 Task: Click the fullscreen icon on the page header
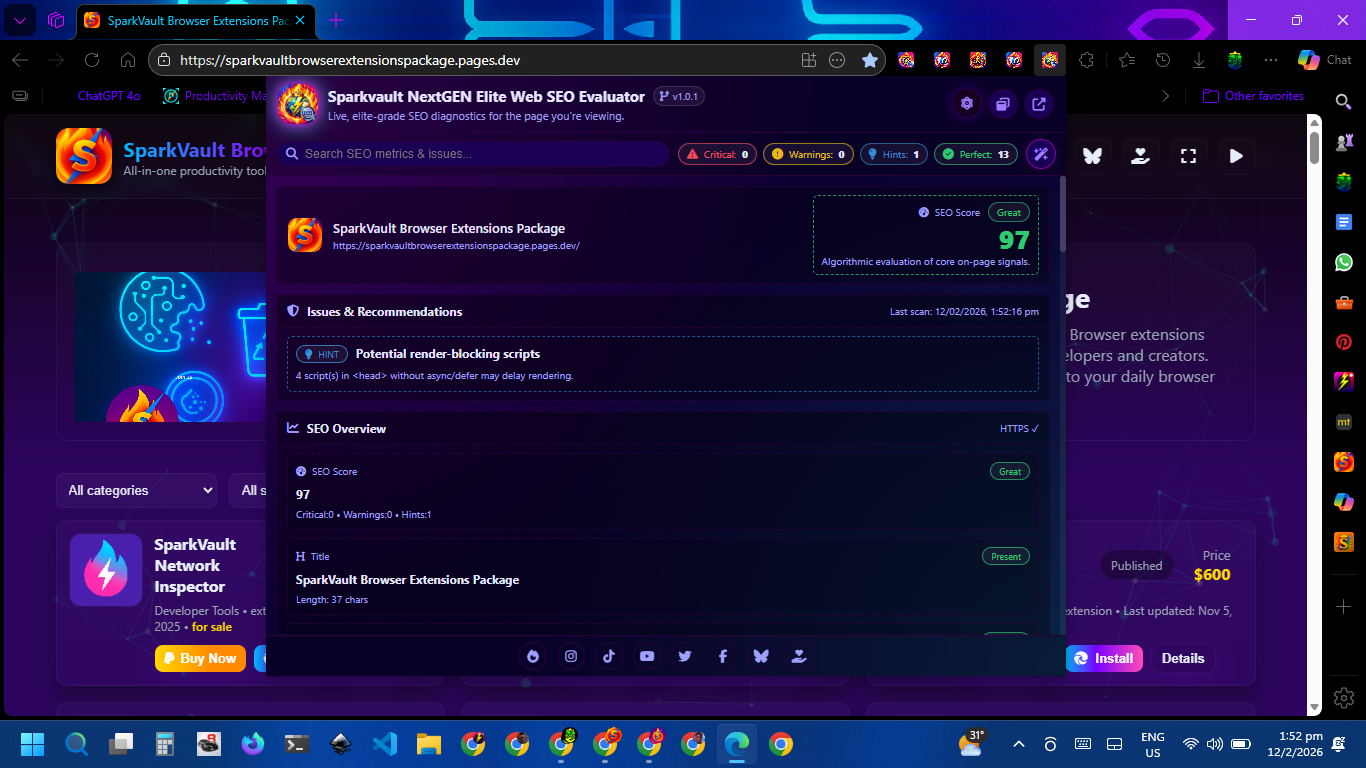tap(1188, 156)
